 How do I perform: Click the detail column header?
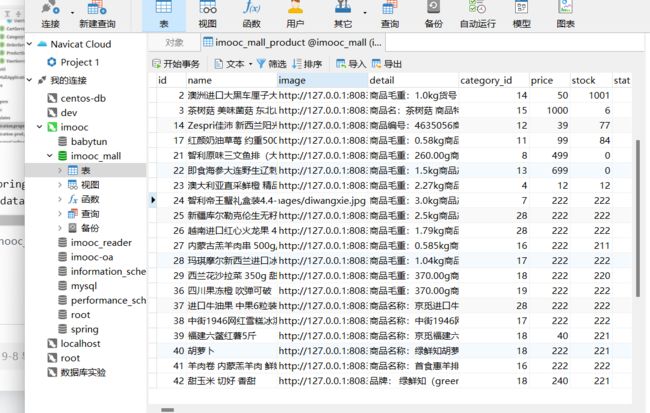413,80
